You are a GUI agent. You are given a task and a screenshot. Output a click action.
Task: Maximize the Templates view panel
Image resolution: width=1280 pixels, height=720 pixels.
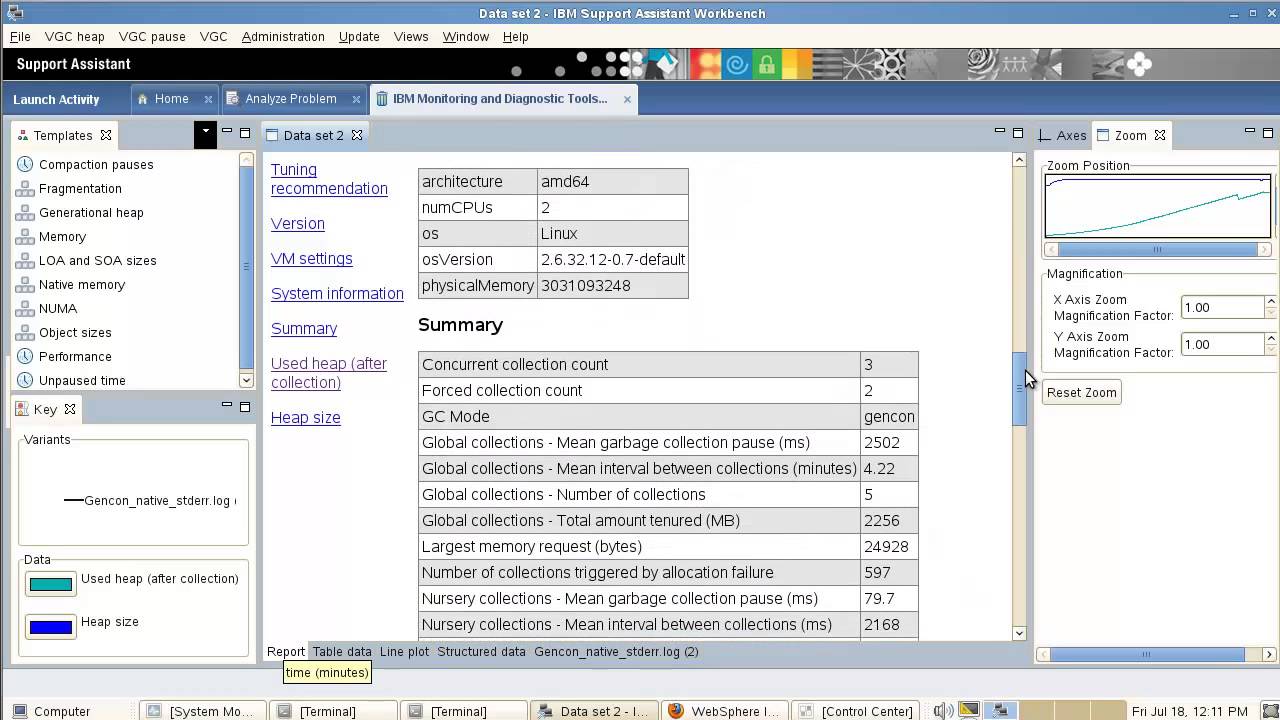[x=245, y=133]
